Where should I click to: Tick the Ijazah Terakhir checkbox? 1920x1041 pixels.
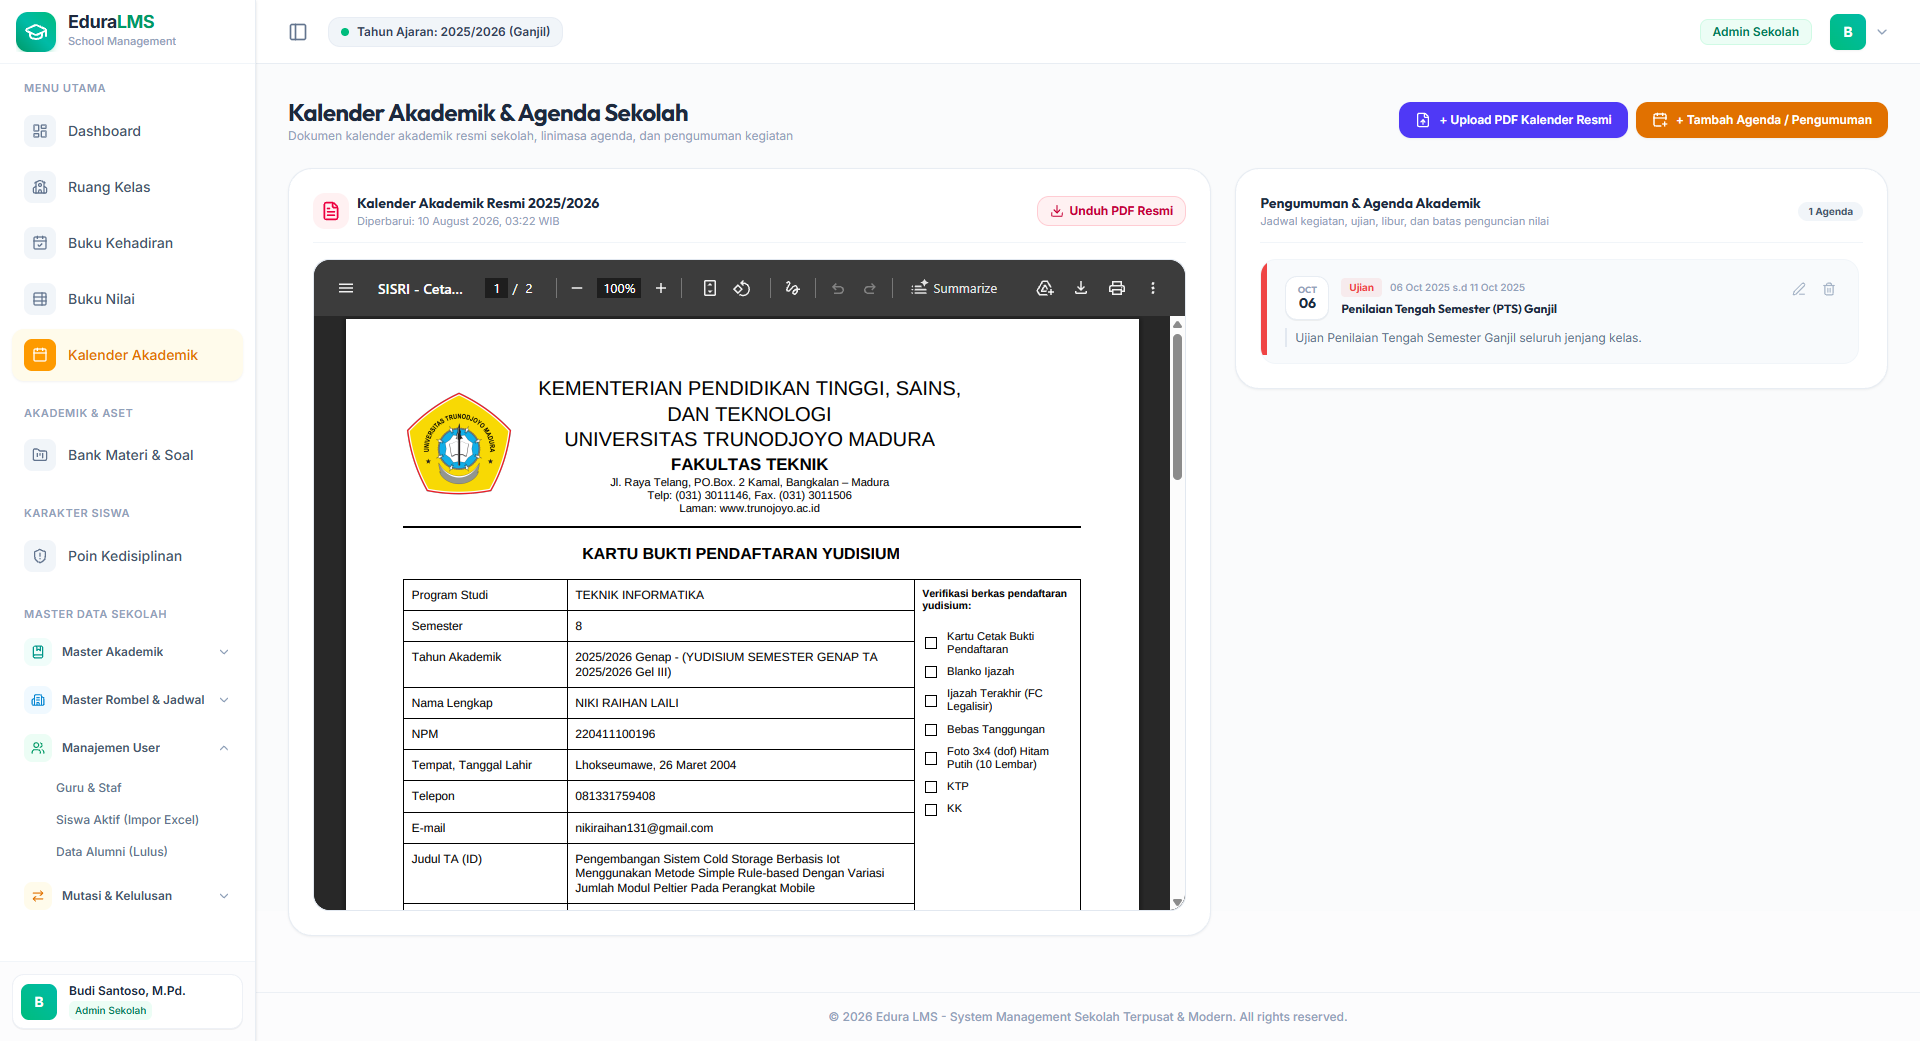pos(931,701)
